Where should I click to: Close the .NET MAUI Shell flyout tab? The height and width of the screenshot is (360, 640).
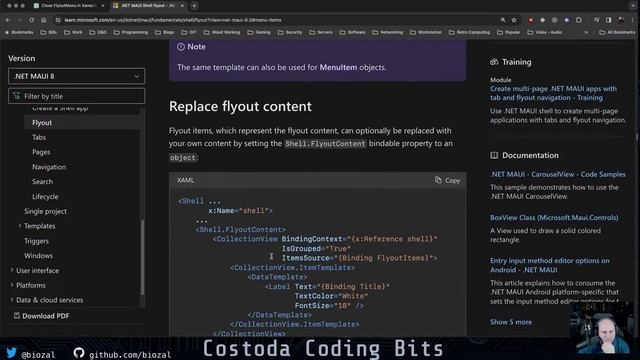[x=182, y=6]
